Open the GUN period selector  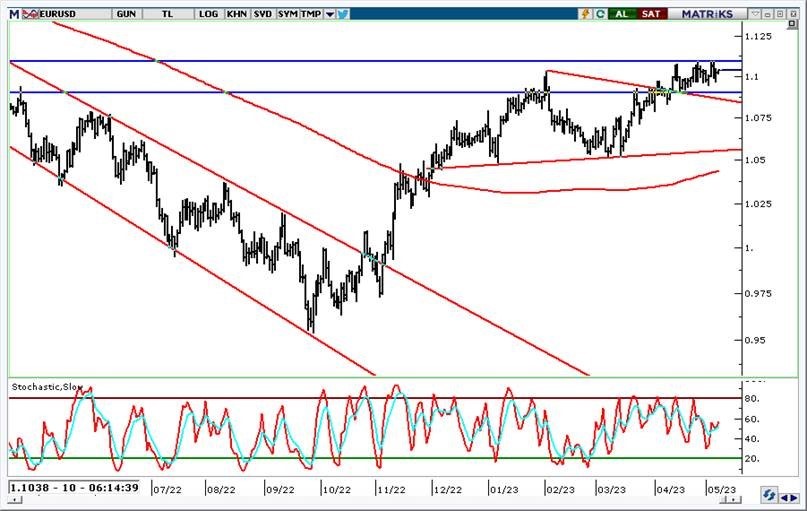pos(127,14)
